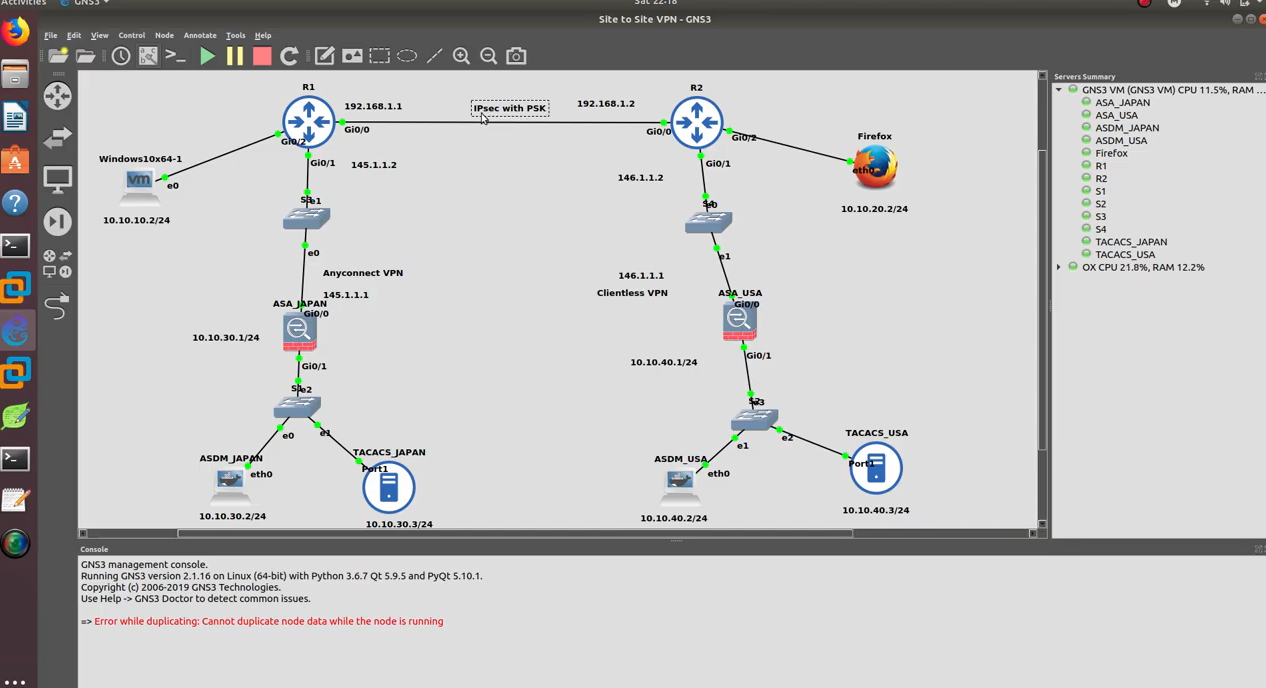The height and width of the screenshot is (688, 1266).
Task: Browse all devices in device dock
Action: tap(57, 264)
